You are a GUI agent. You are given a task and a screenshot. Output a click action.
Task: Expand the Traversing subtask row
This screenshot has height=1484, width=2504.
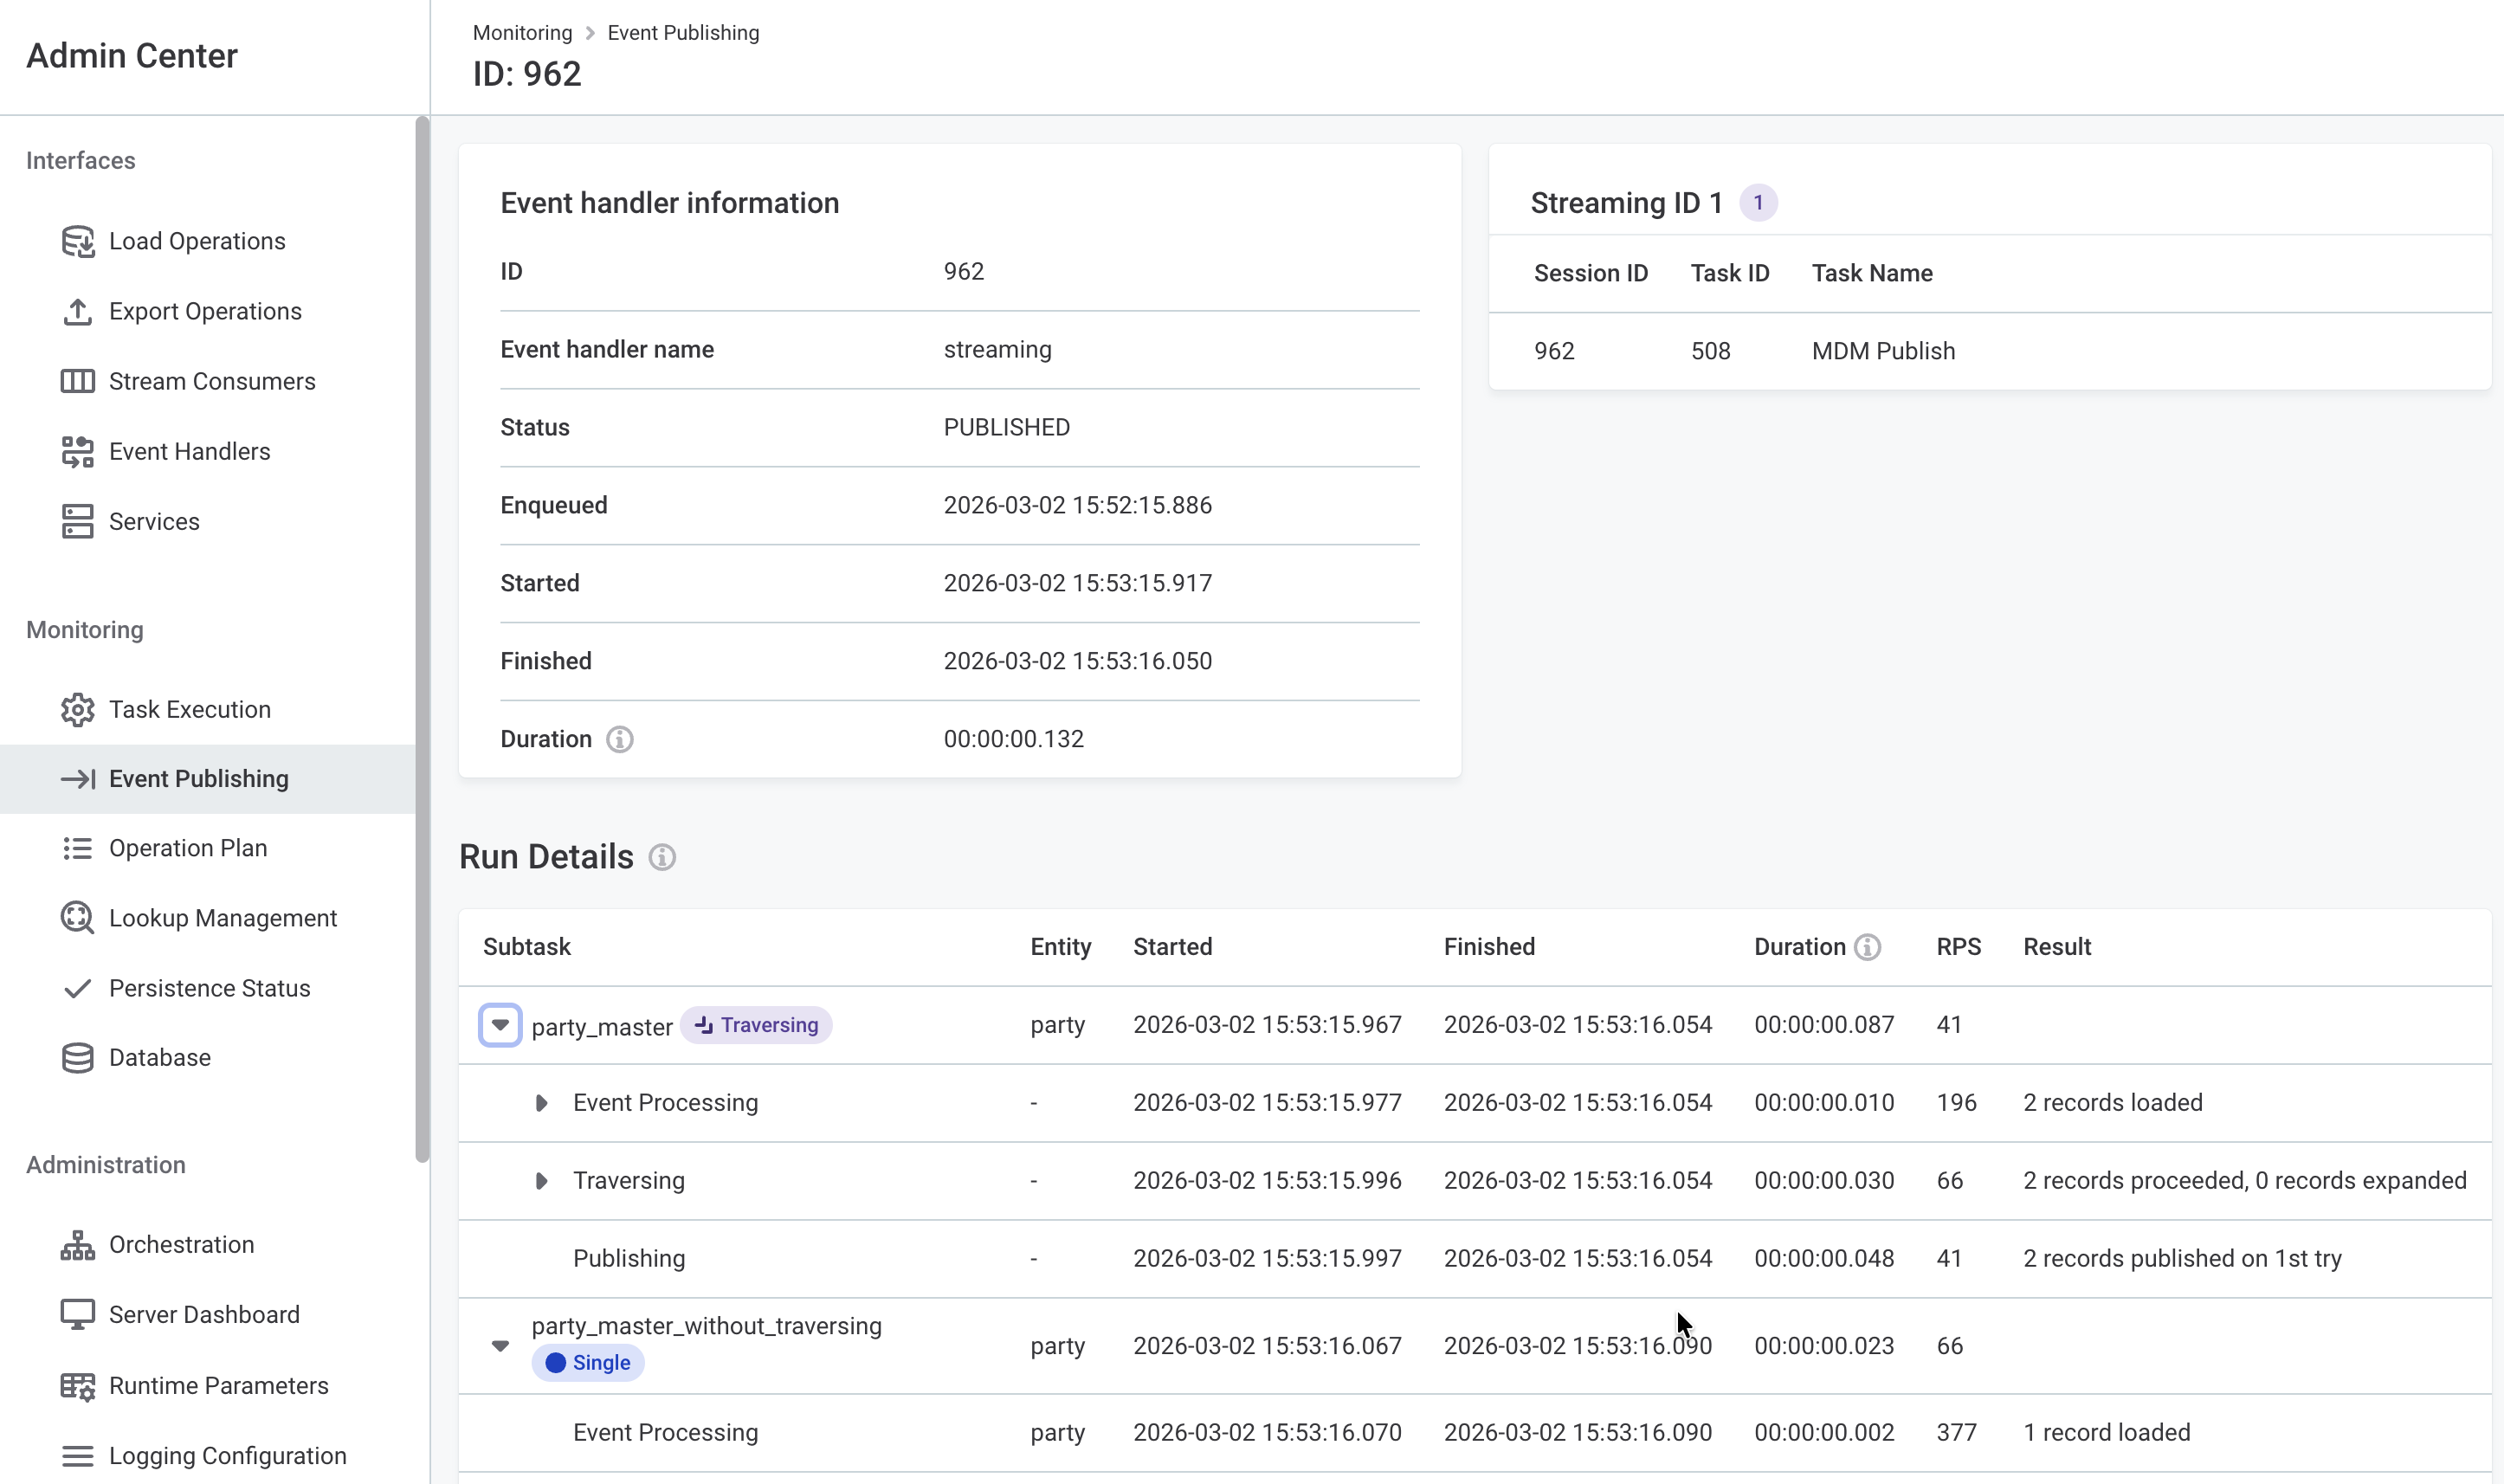click(x=541, y=1180)
